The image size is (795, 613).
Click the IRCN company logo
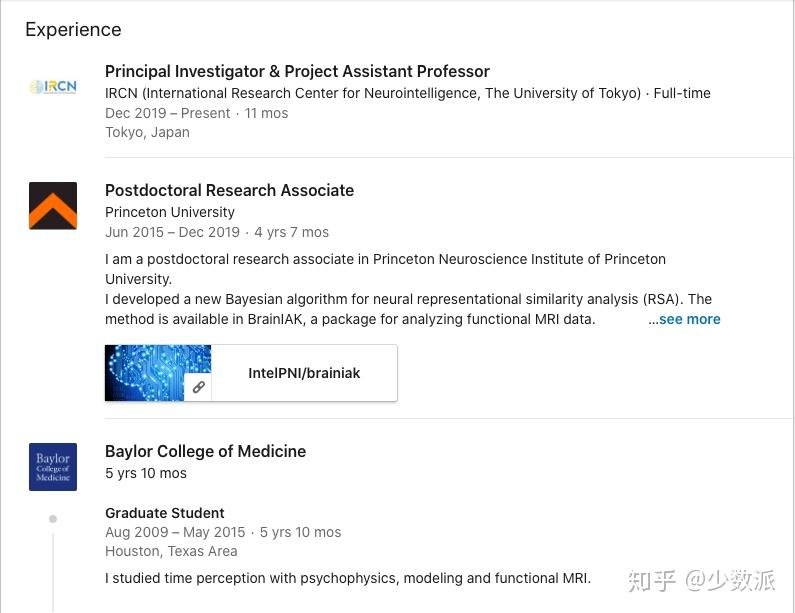(53, 87)
